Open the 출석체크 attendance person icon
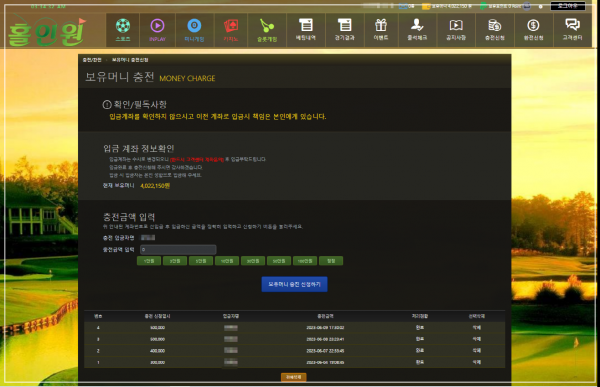600x387 pixels. [x=417, y=25]
